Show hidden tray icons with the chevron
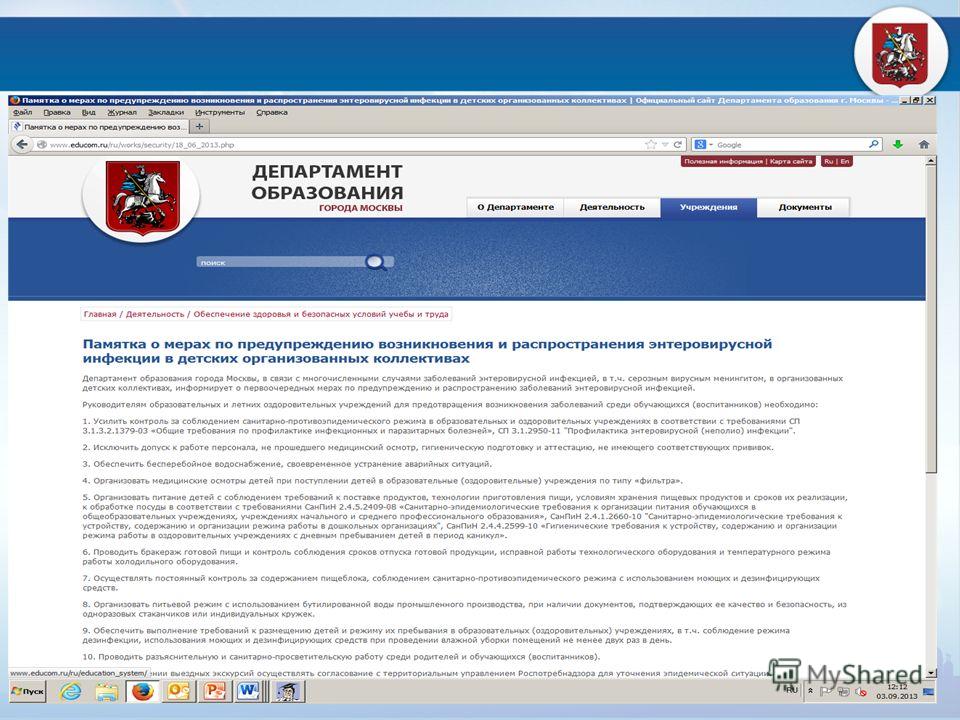 [x=810, y=691]
